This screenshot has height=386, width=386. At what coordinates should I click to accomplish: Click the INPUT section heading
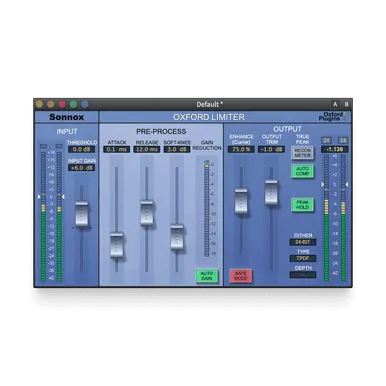(67, 132)
